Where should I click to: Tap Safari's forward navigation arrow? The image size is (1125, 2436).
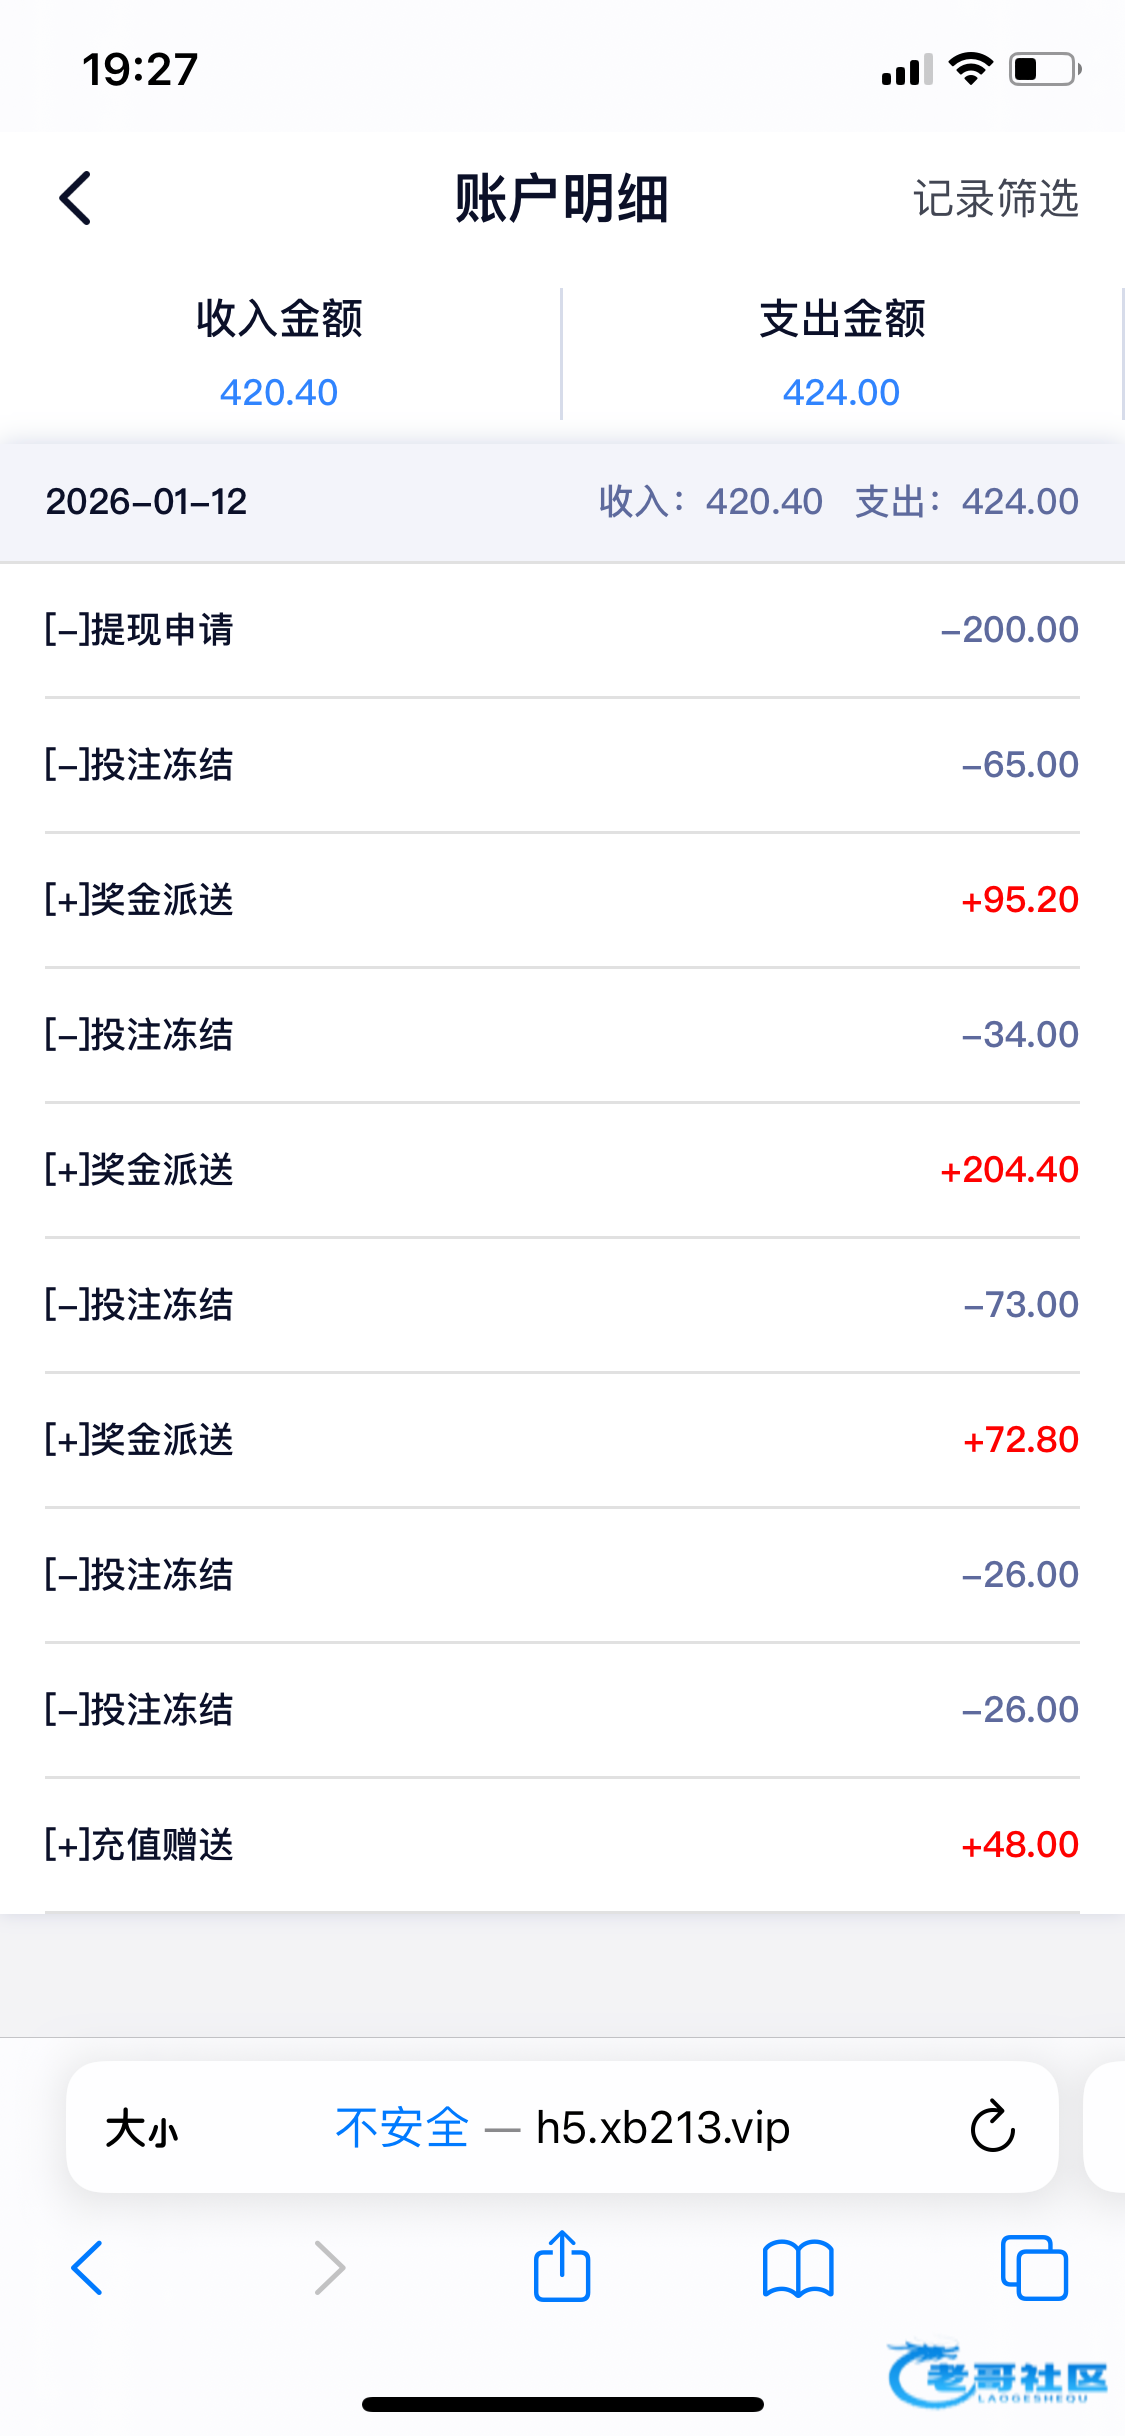[329, 2267]
